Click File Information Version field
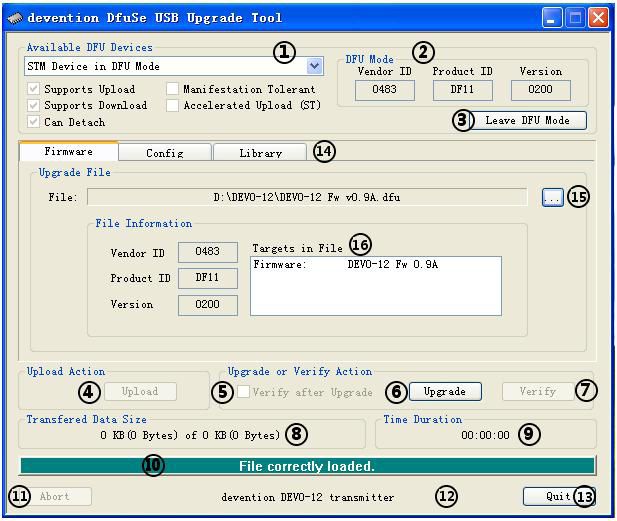Image resolution: width=617 pixels, height=521 pixels. tap(208, 305)
